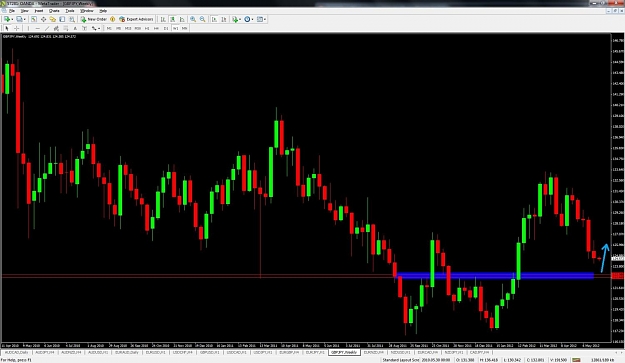Select the M15 timeframe button
The height and width of the screenshot is (363, 625).
coord(128,28)
